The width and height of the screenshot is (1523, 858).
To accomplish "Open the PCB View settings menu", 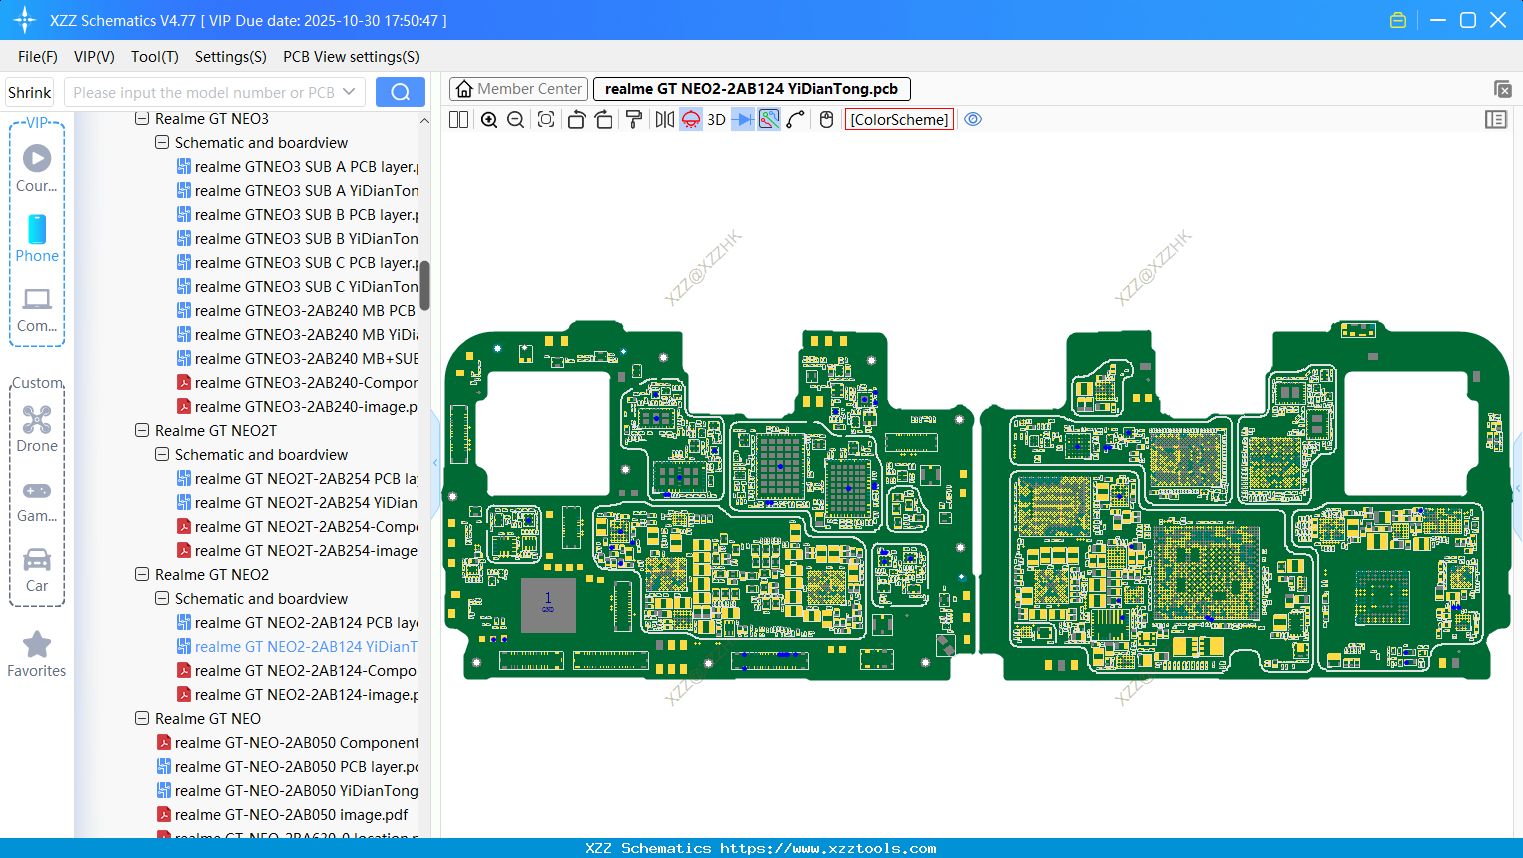I will [351, 57].
